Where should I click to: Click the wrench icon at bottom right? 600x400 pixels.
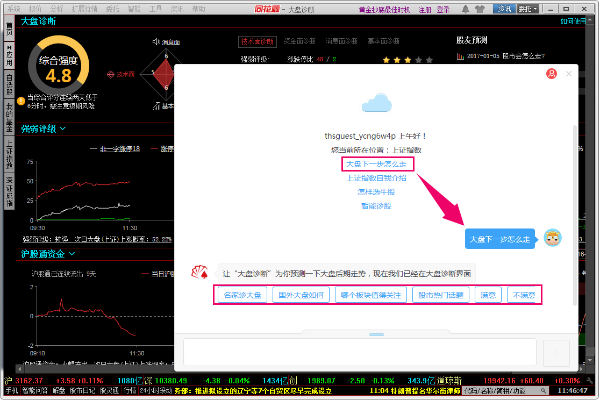(589, 380)
